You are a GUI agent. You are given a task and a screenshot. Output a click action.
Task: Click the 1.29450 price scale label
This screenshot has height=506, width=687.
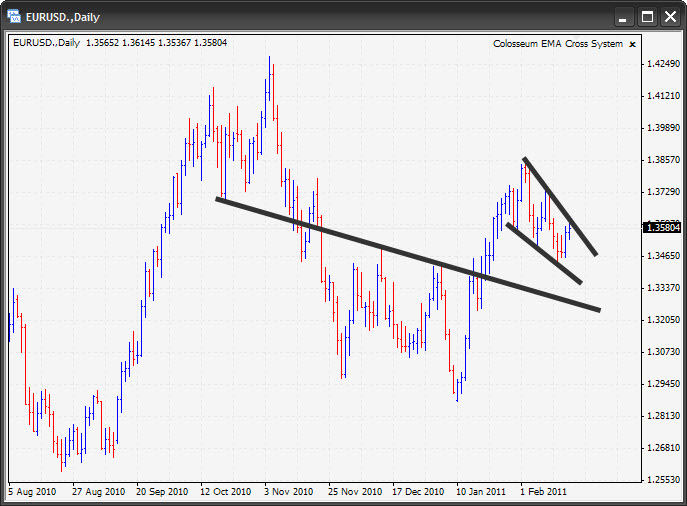pos(663,383)
